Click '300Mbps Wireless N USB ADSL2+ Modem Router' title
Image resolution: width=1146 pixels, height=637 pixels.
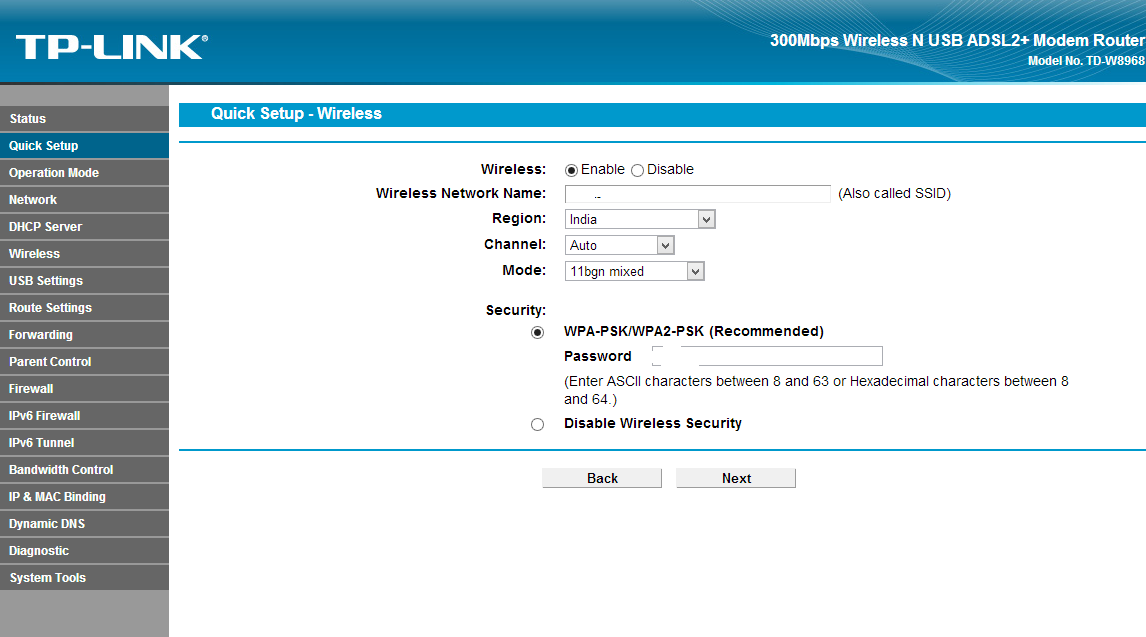click(957, 40)
